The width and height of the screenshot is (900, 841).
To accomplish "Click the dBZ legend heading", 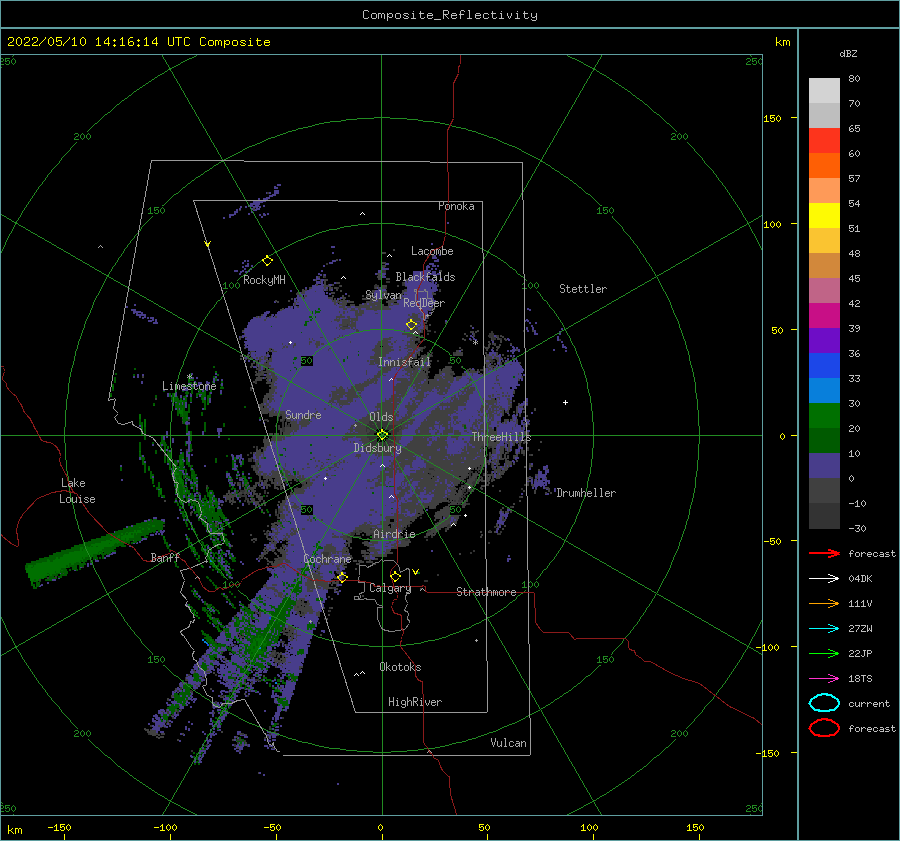I will point(848,54).
